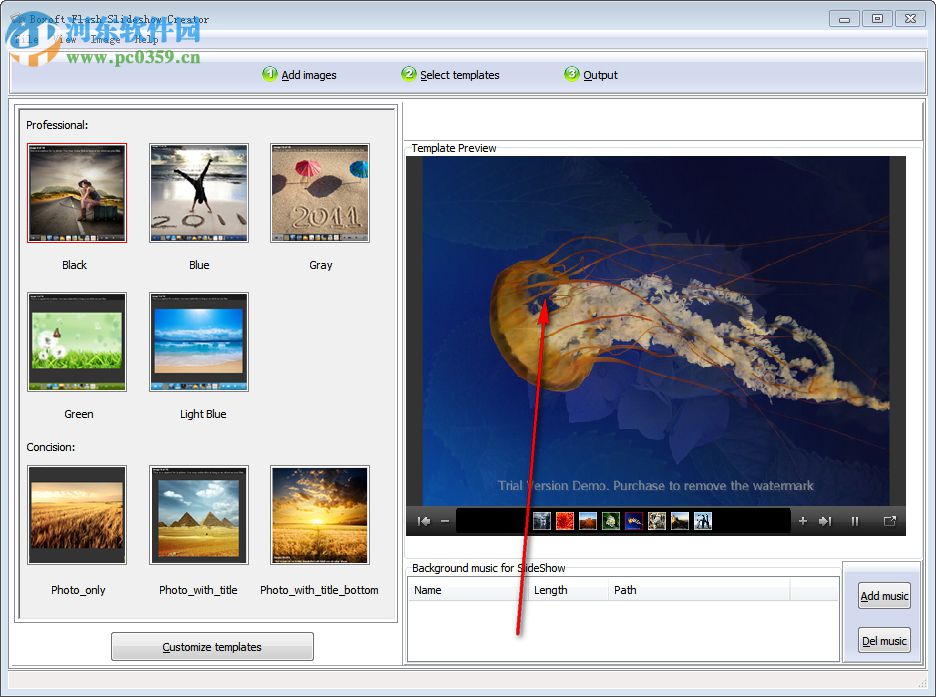Open the Help menu
Image resolution: width=936 pixels, height=697 pixels.
(x=147, y=40)
